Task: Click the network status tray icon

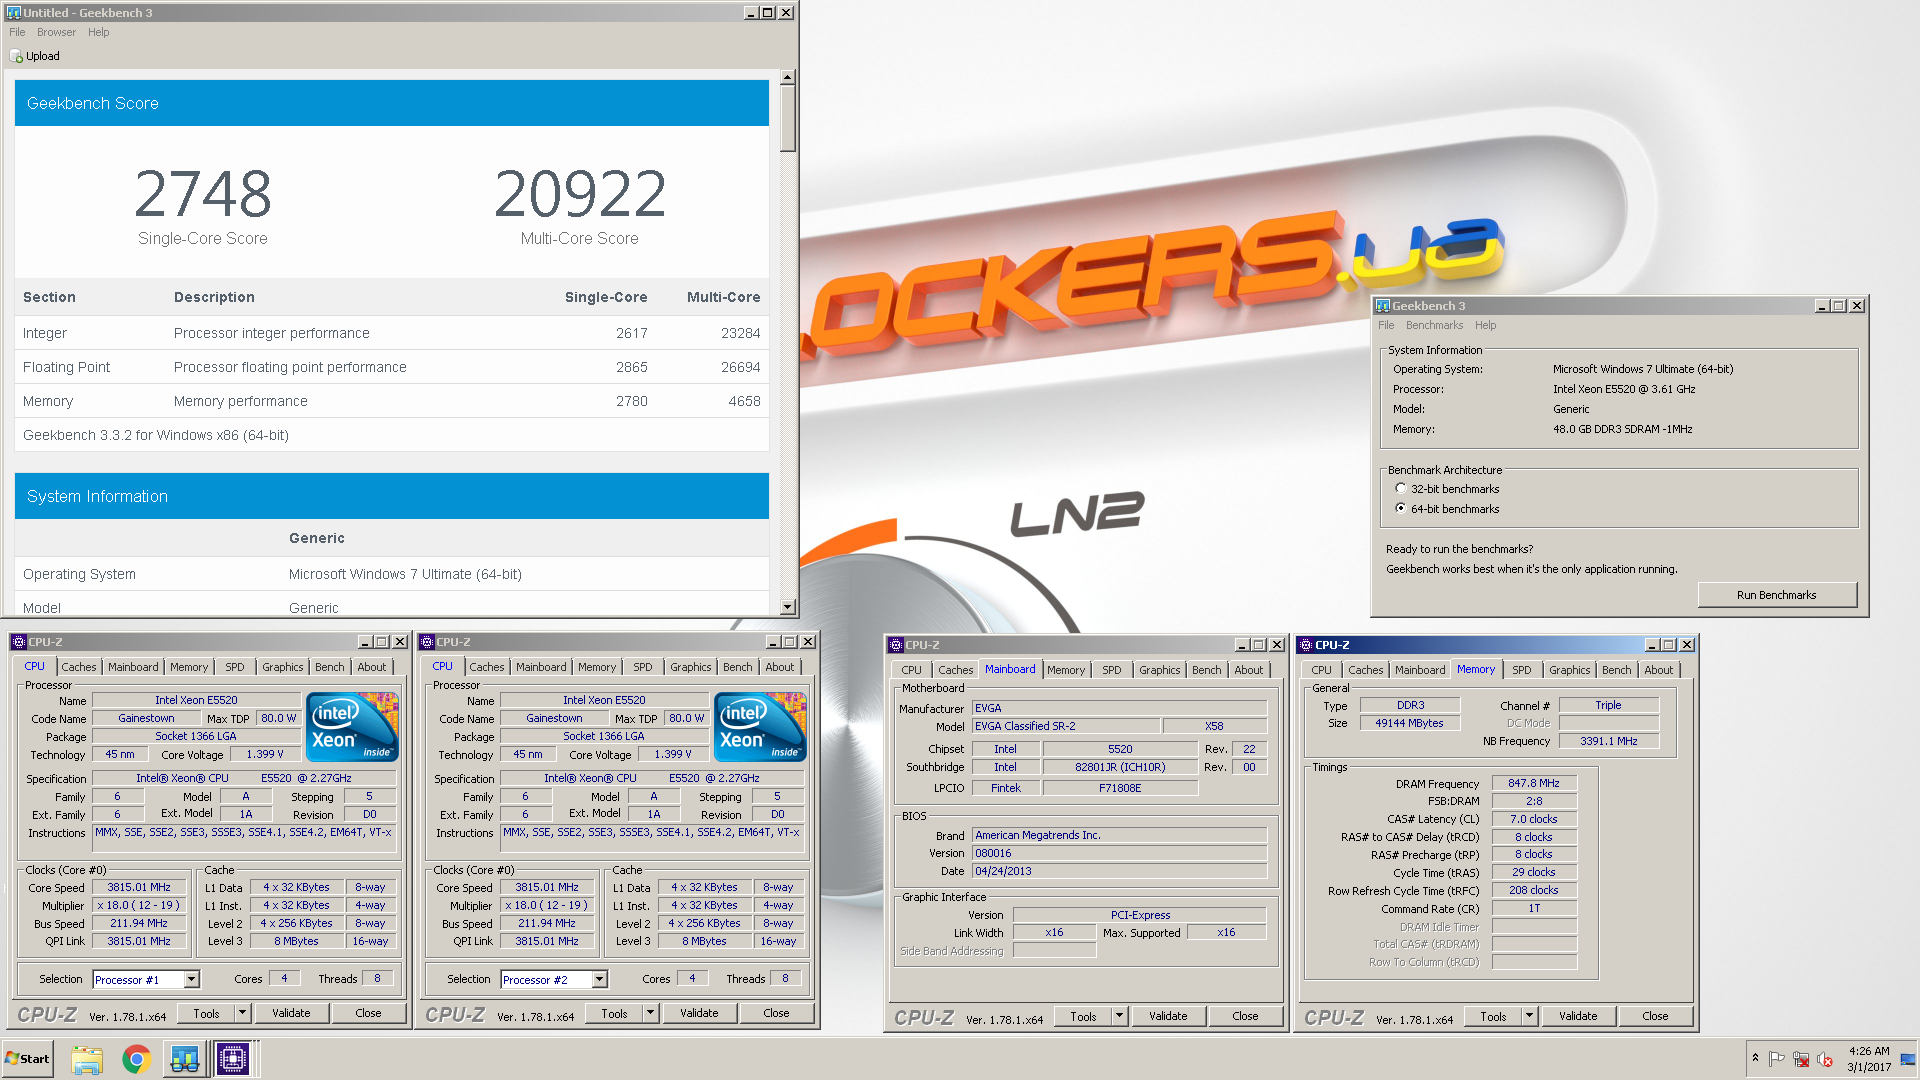Action: click(x=1801, y=1059)
